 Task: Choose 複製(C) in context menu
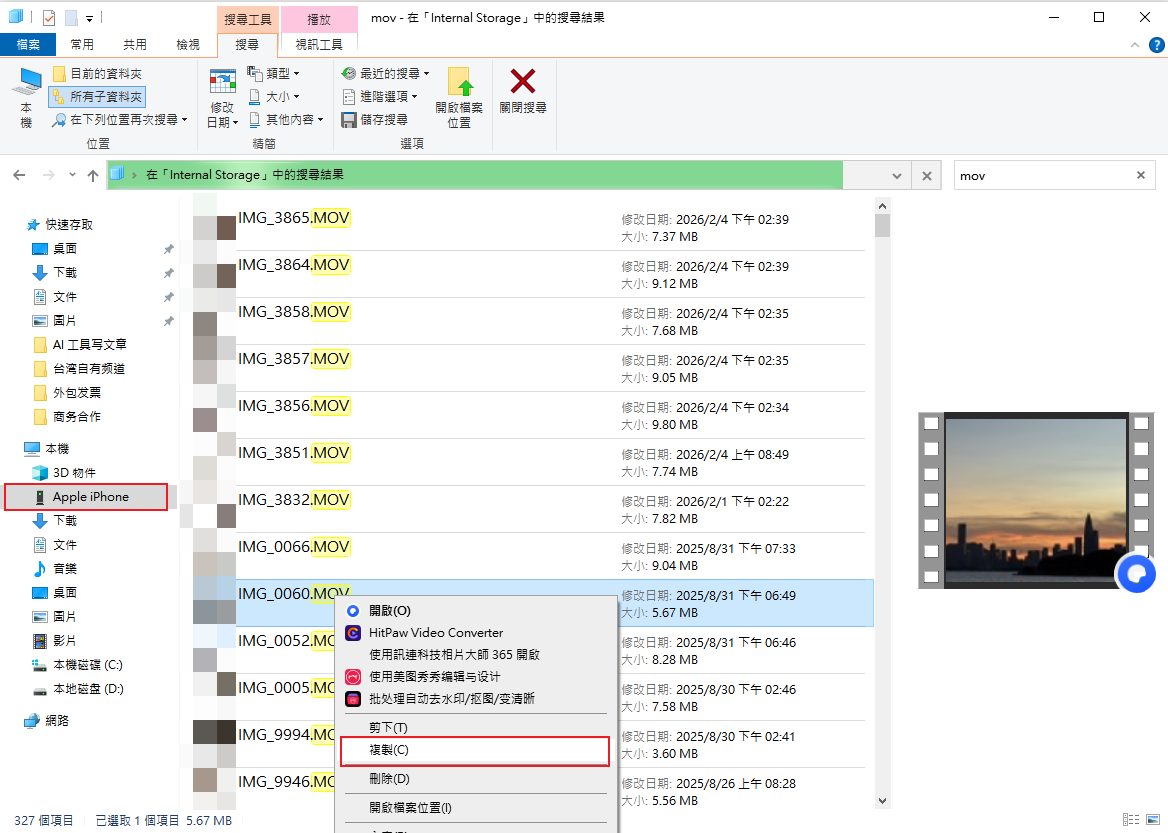click(x=474, y=750)
